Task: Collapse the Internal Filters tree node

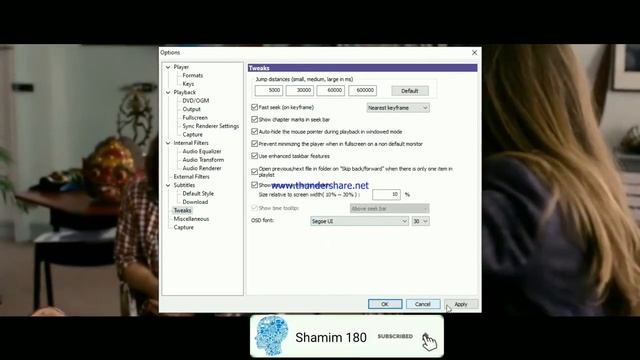Action: click(168, 143)
